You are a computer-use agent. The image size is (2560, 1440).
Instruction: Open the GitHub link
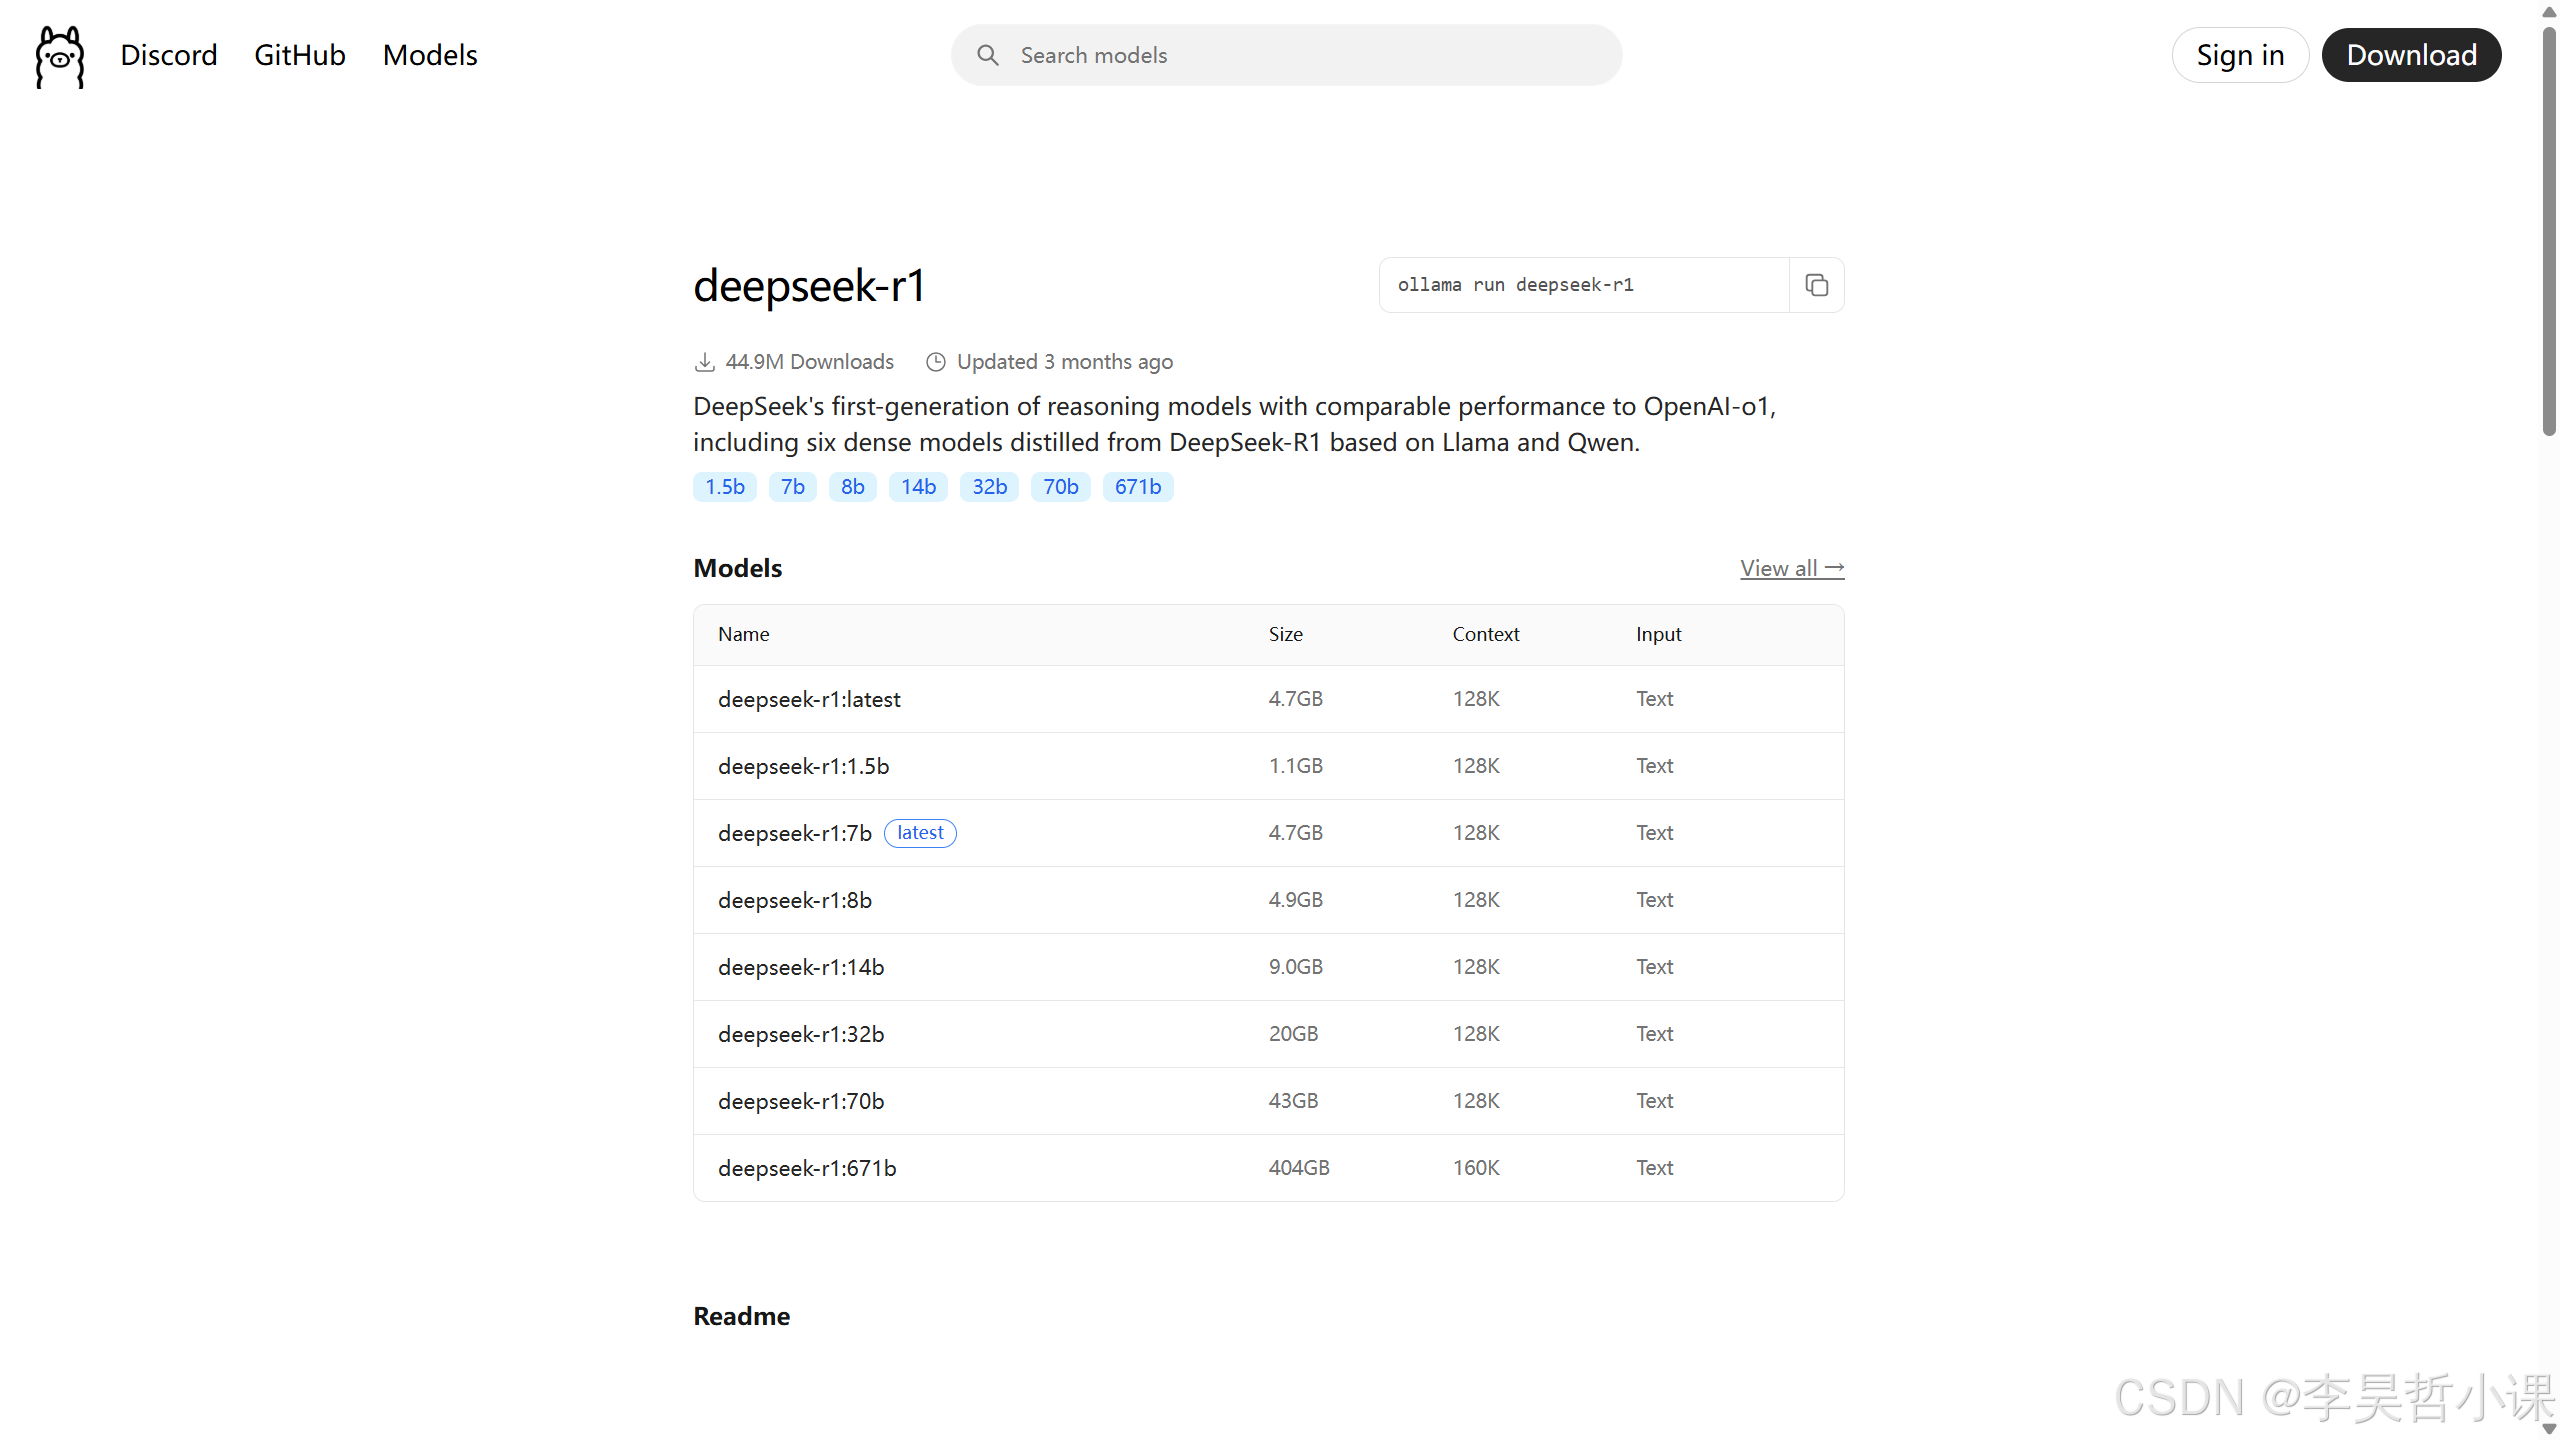(299, 55)
